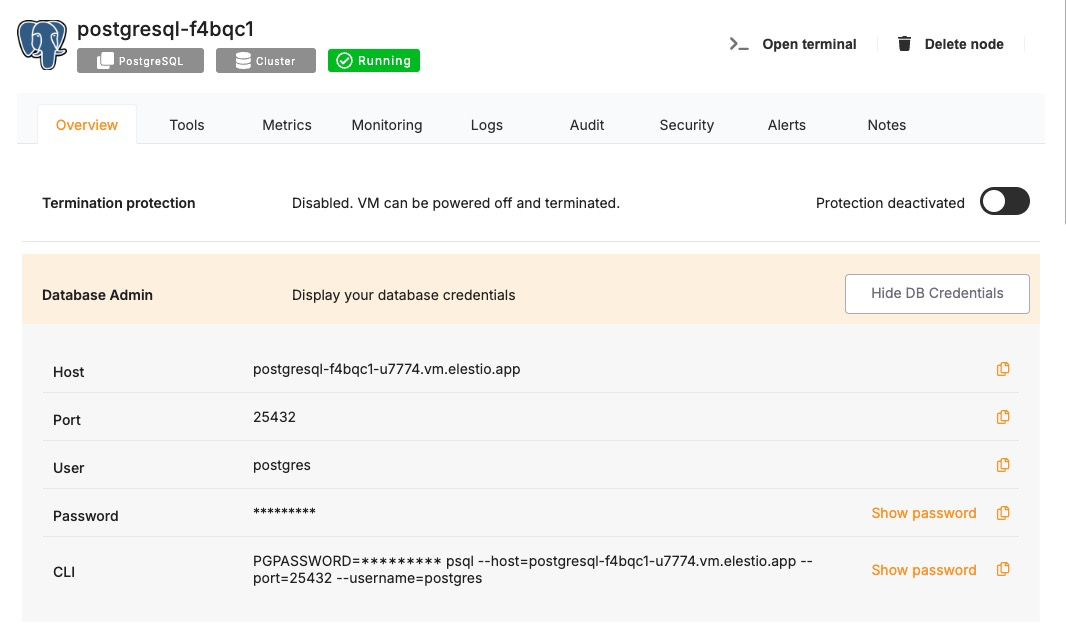Show password in the CLI row
The image size is (1066, 633).
(923, 570)
